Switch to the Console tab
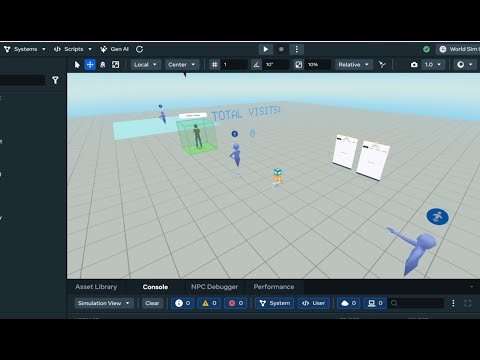480x360 pixels. 155,287
